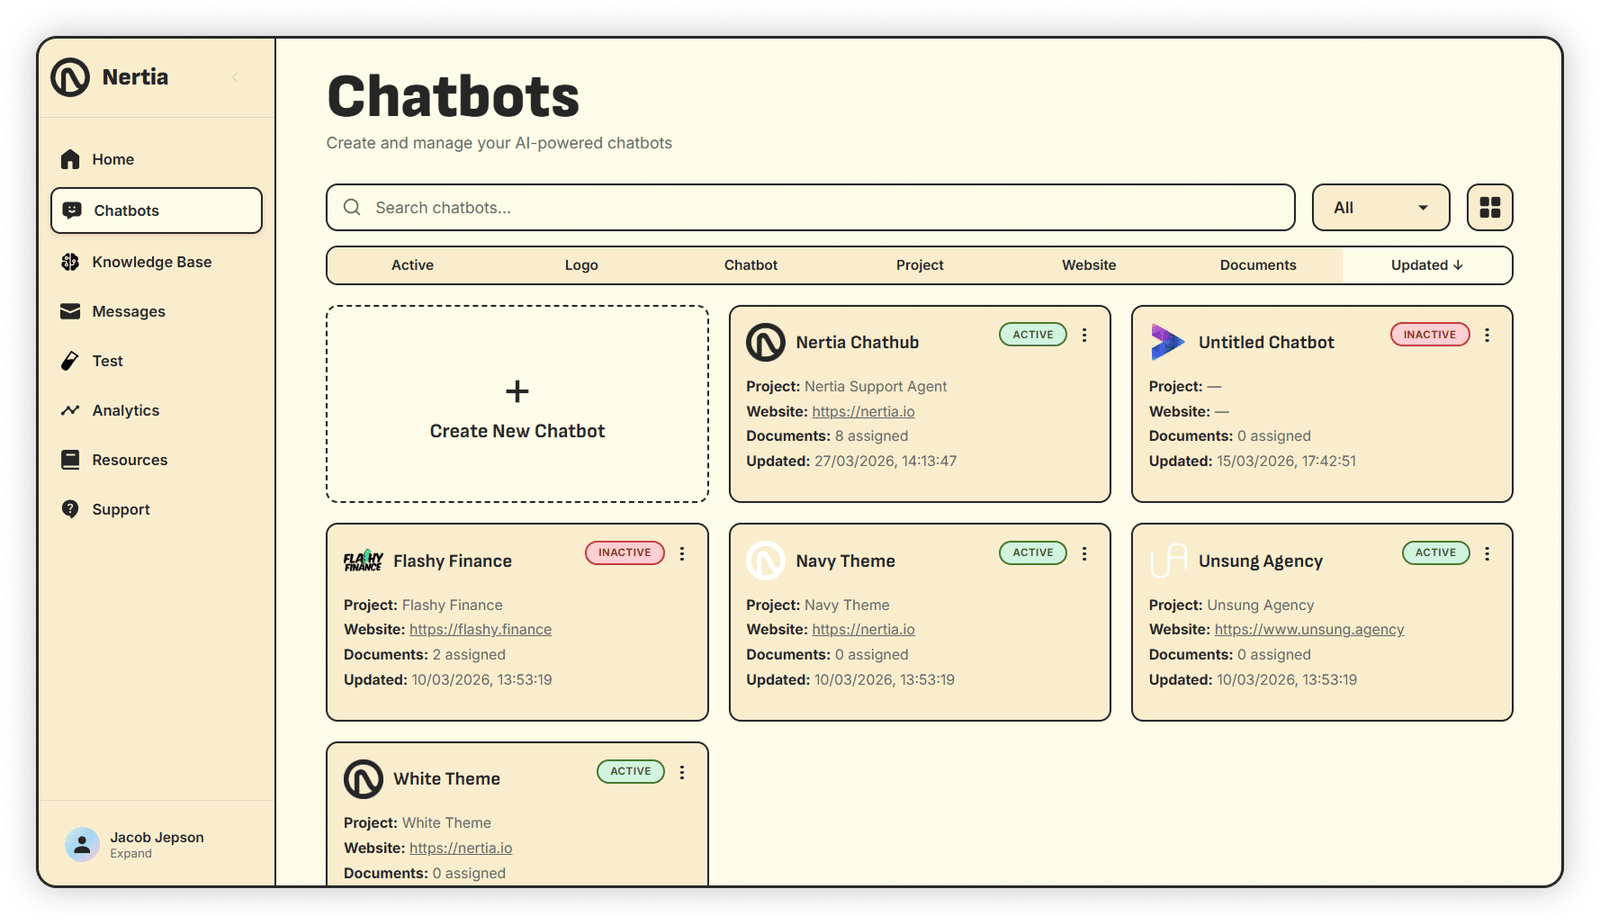
Task: Sort by the Documents column header
Action: pyautogui.click(x=1257, y=265)
